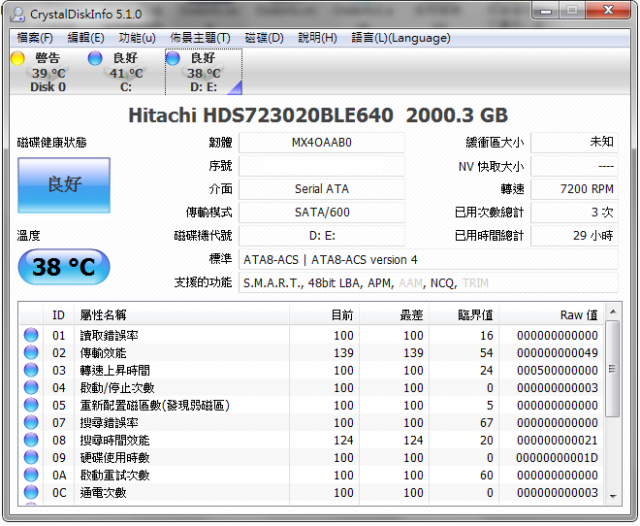This screenshot has width=640, height=526.
Task: Click the 38 °C temperature button
Action: (x=64, y=267)
